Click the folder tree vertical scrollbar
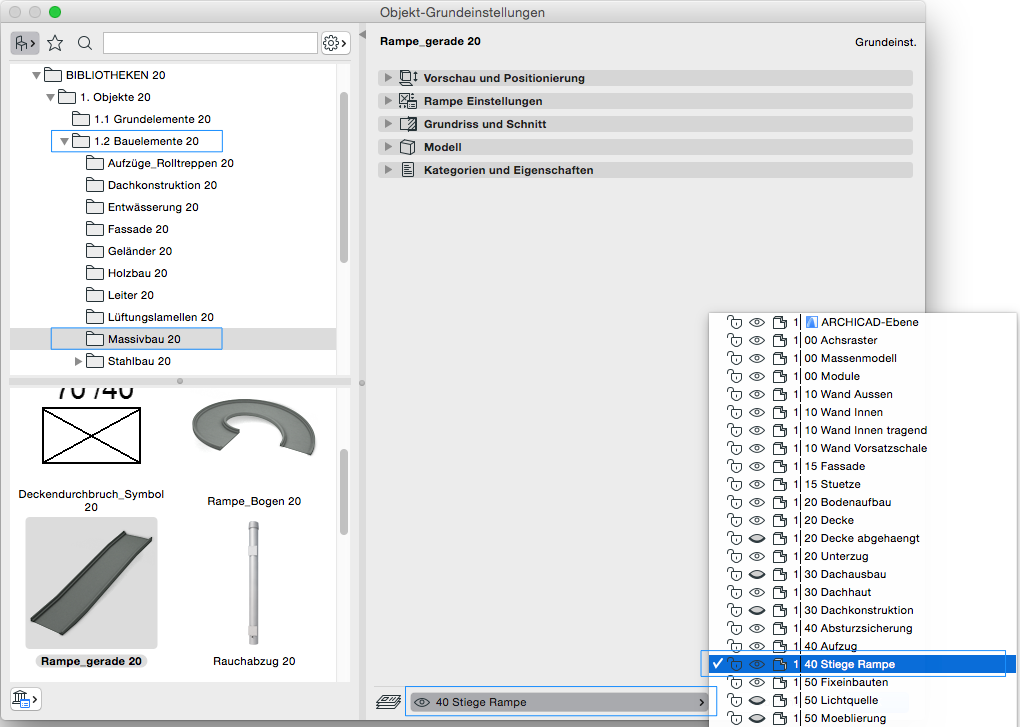 [x=344, y=180]
